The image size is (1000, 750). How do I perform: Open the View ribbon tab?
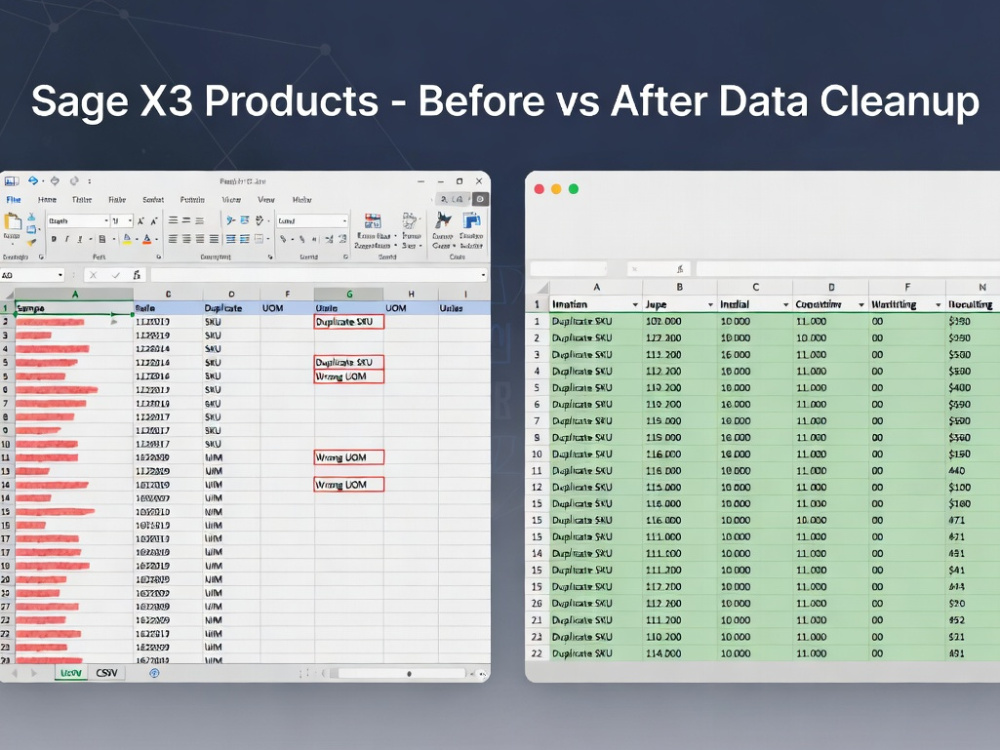[x=266, y=200]
